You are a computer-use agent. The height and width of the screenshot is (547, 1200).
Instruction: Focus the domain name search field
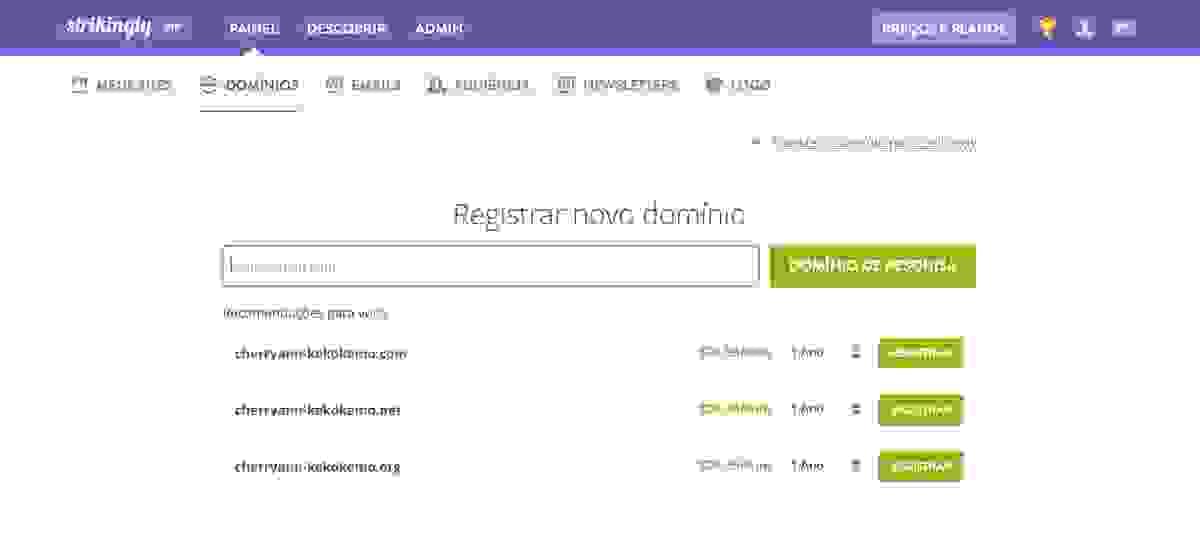click(x=490, y=266)
